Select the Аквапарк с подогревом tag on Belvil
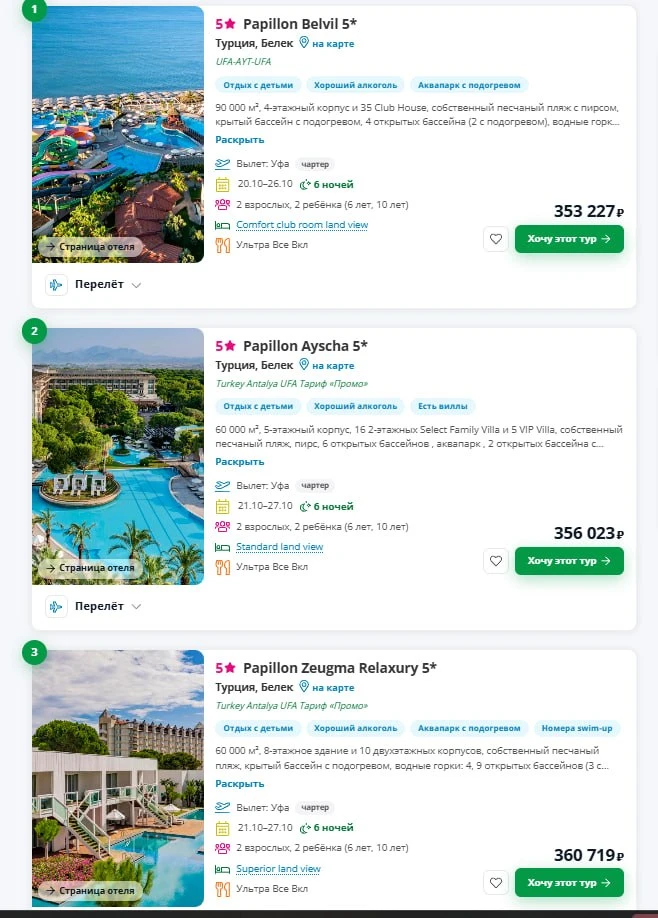Viewport: 658px width, 918px height. pyautogui.click(x=469, y=85)
